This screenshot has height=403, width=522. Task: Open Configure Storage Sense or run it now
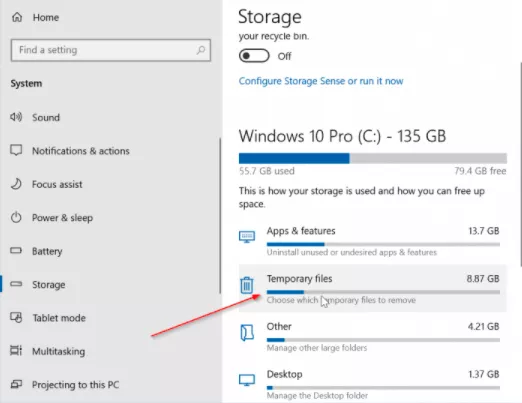[321, 81]
